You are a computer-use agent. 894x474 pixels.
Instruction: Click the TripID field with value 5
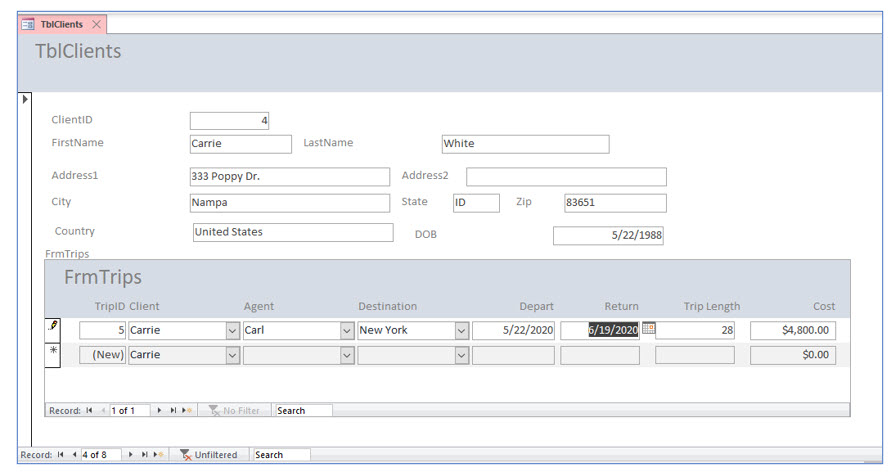point(102,330)
